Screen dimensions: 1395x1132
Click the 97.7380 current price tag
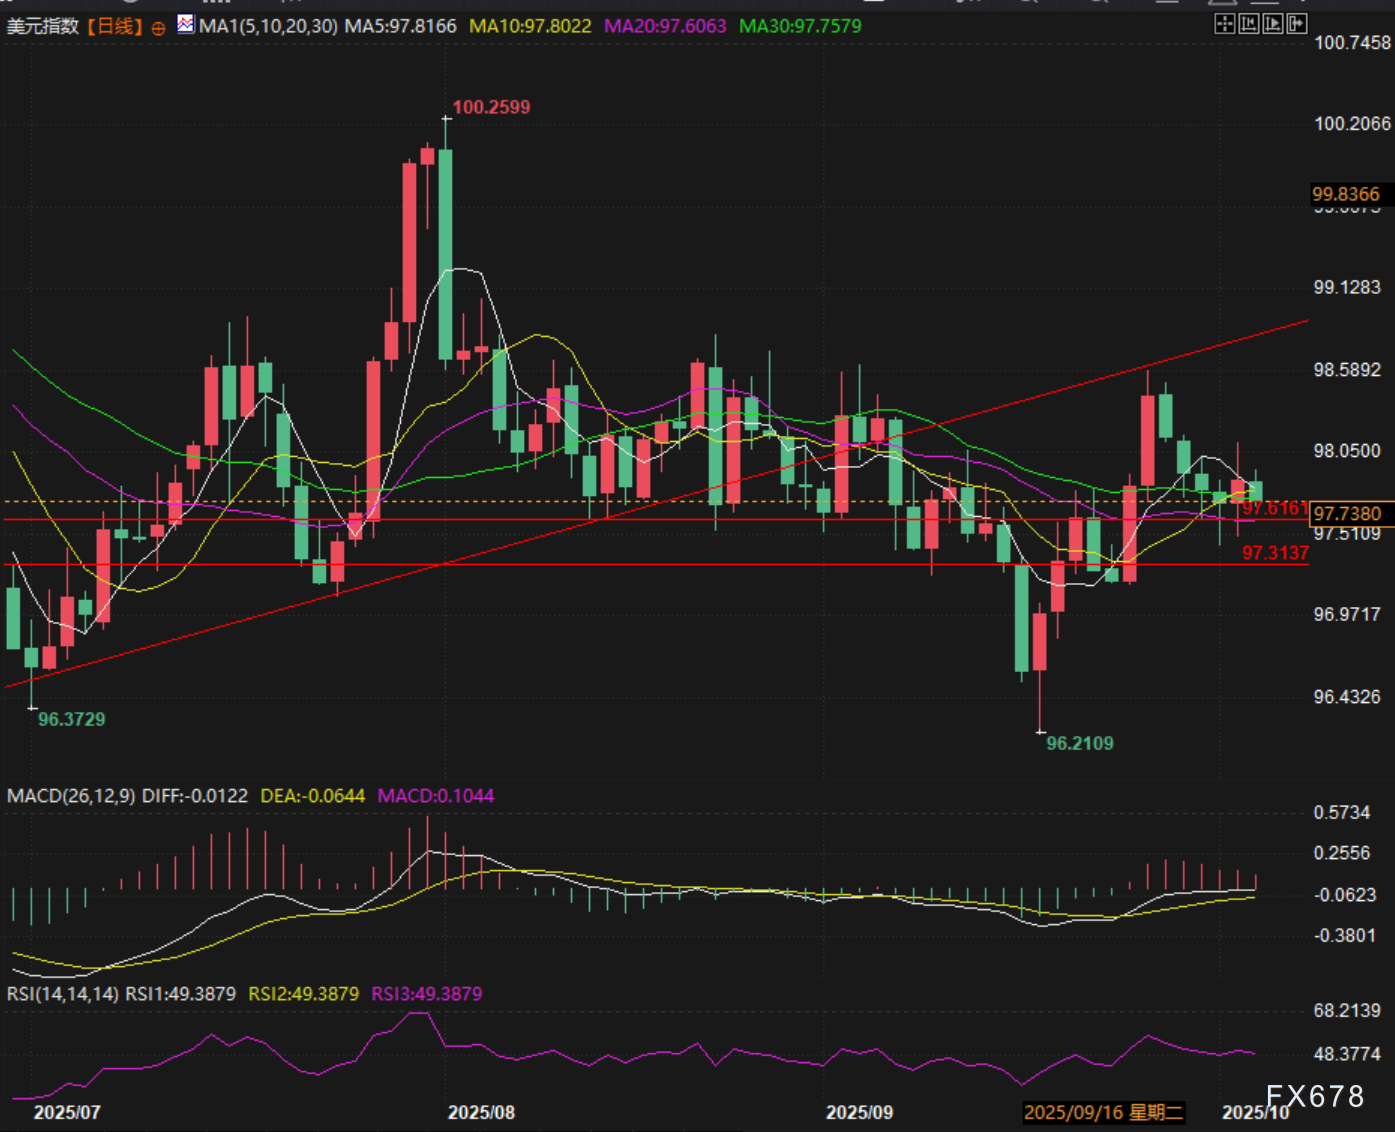[1347, 514]
